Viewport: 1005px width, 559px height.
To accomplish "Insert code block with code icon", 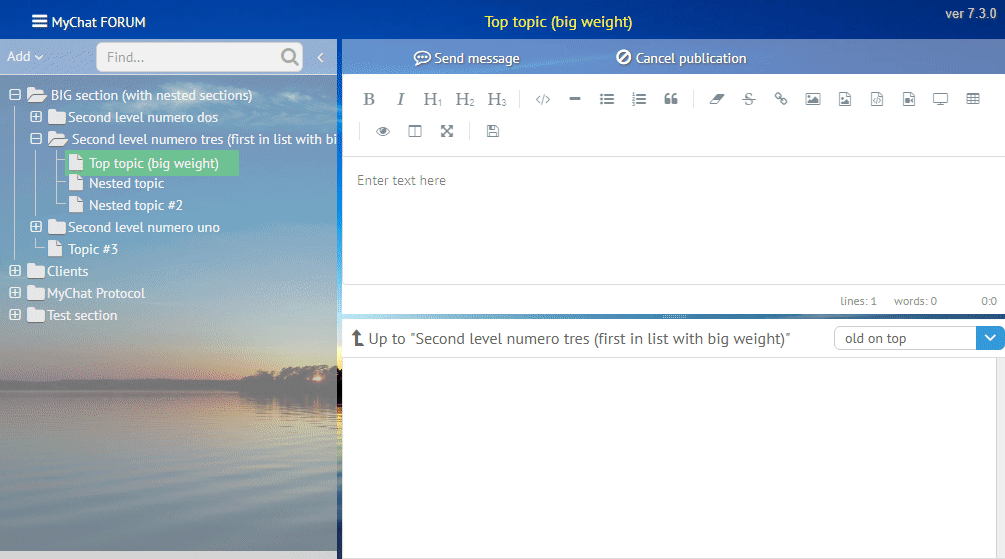I will tap(543, 99).
